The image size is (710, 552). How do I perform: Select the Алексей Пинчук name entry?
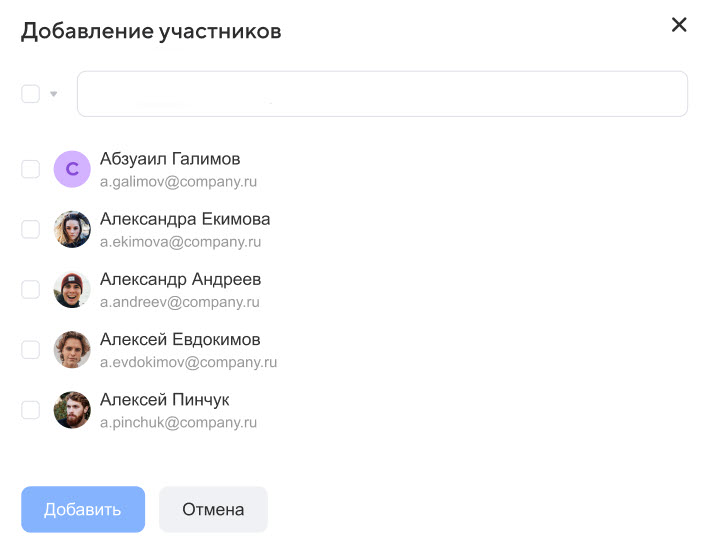(x=165, y=400)
